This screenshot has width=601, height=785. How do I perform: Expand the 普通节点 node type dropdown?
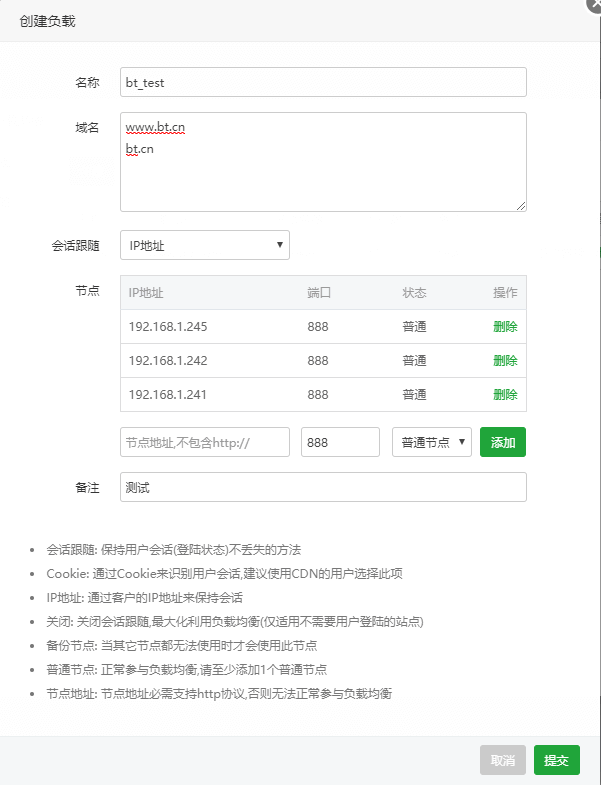tap(431, 442)
